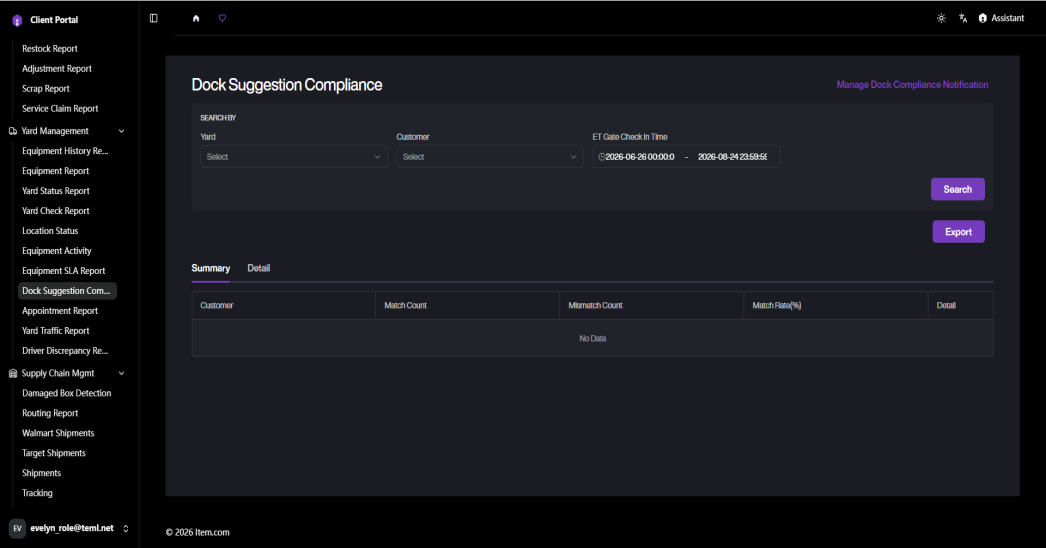1046x548 pixels.
Task: Click the Yard Management section label
Action: coord(55,131)
